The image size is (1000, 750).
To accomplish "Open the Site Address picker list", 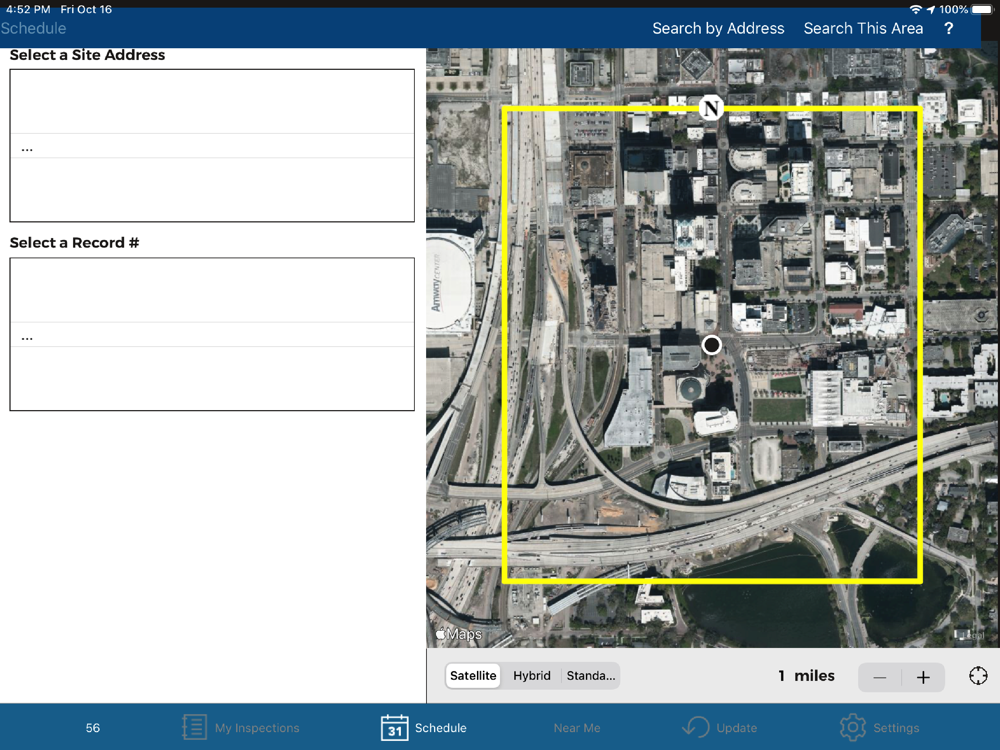I will coord(212,145).
